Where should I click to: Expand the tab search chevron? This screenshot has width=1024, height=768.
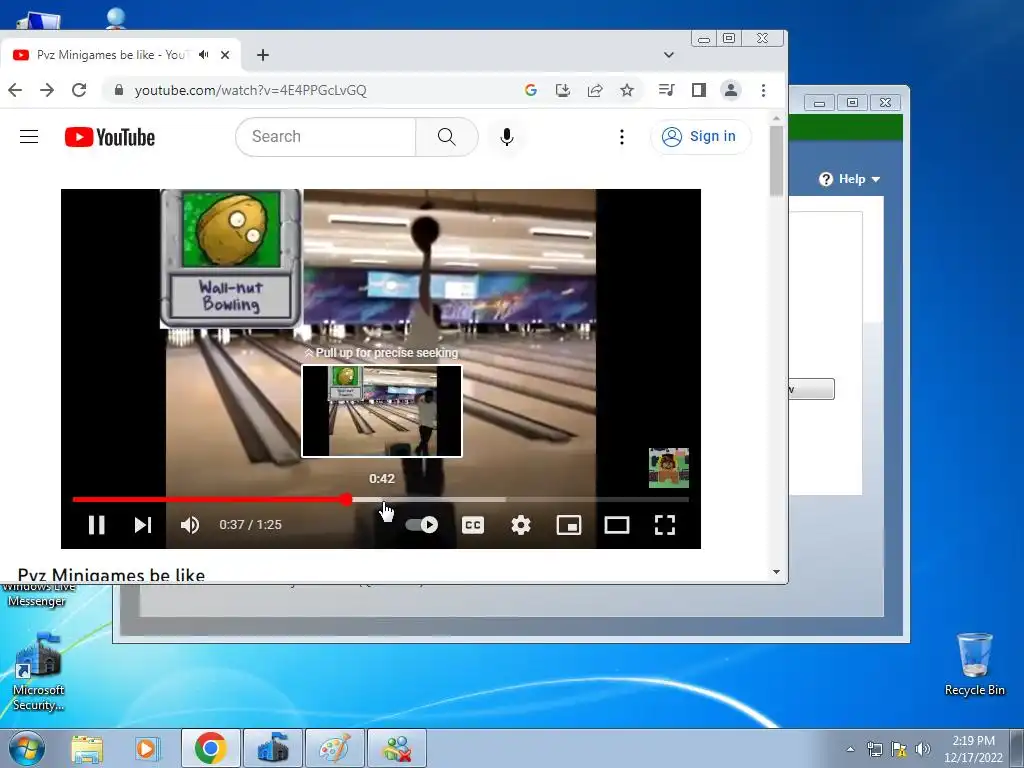pyautogui.click(x=669, y=55)
